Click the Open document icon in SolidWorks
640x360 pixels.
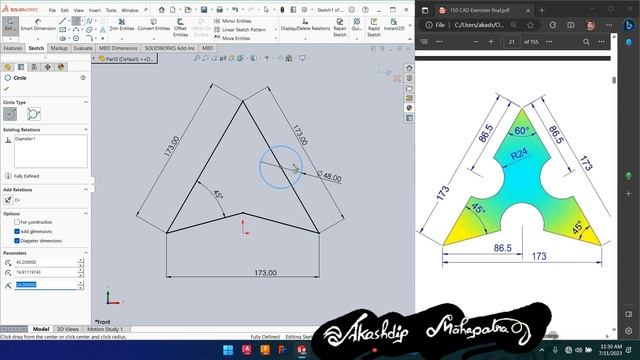(x=188, y=9)
